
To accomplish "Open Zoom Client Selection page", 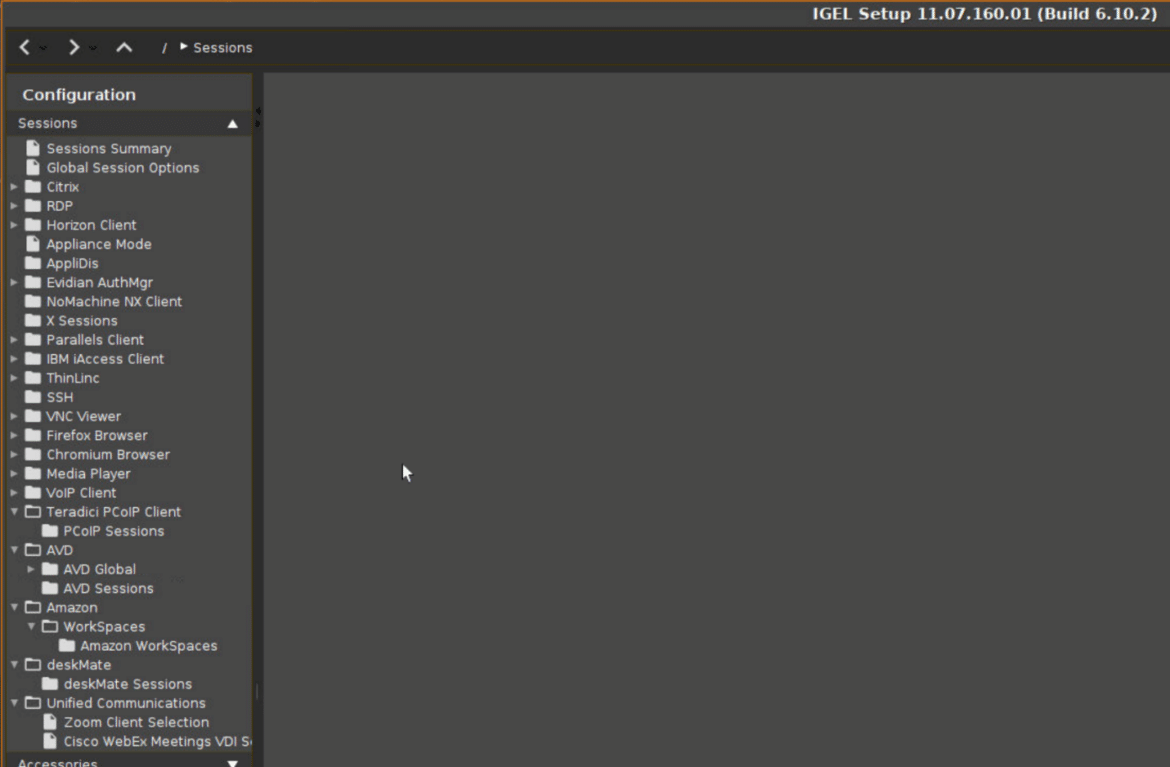I will (126, 721).
